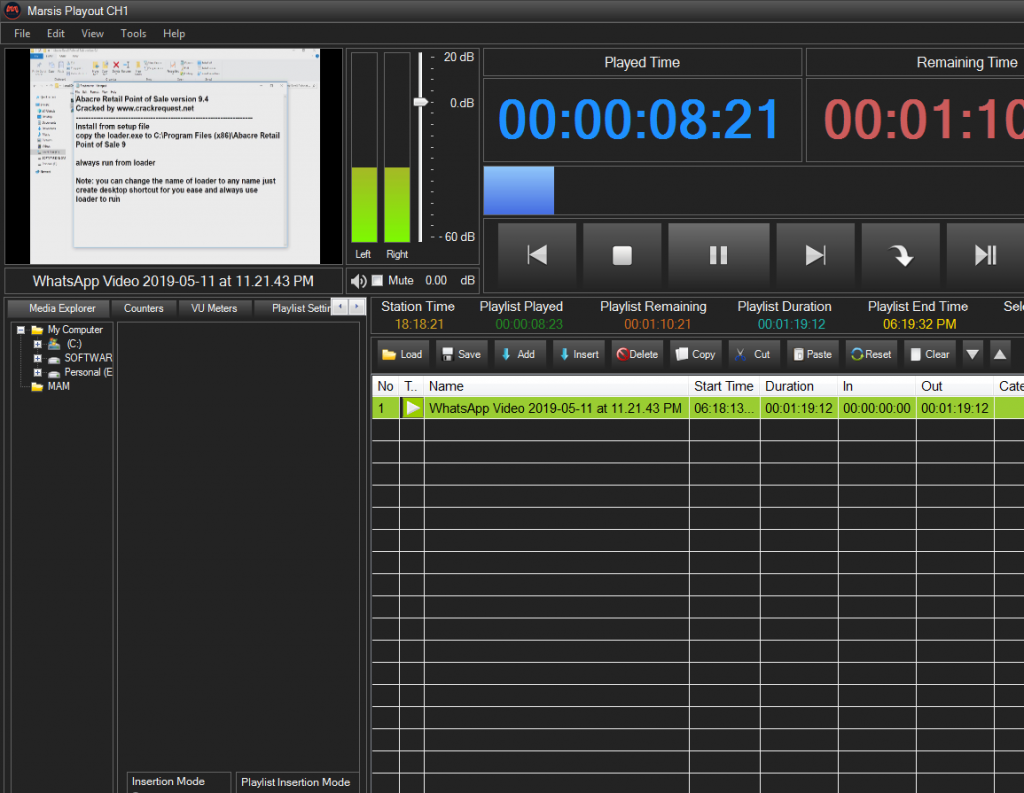Click the Out column header
Screen dimensions: 1024x793
(x=955, y=386)
